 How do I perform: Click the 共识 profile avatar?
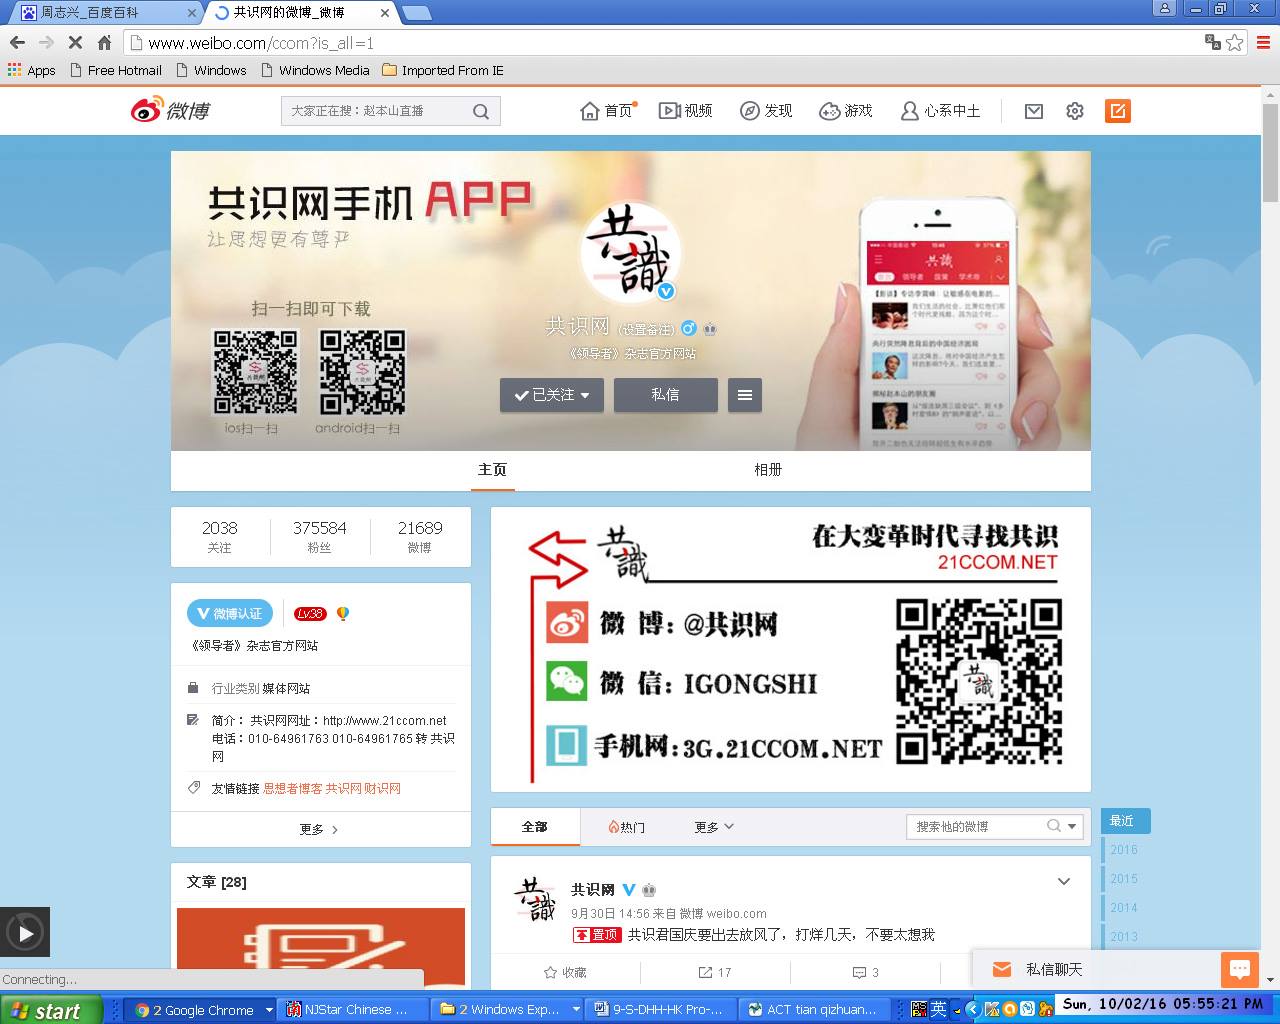tap(631, 252)
